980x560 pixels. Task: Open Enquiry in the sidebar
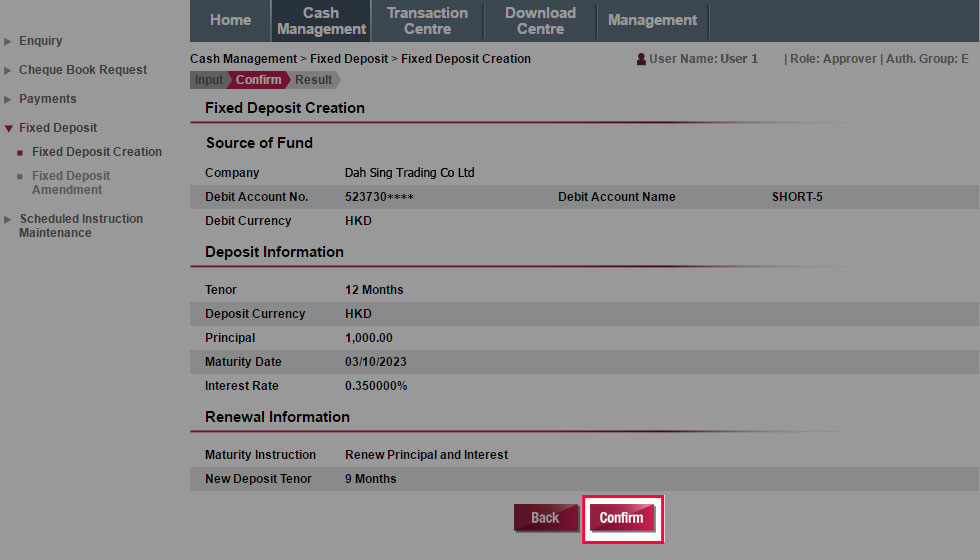point(41,41)
